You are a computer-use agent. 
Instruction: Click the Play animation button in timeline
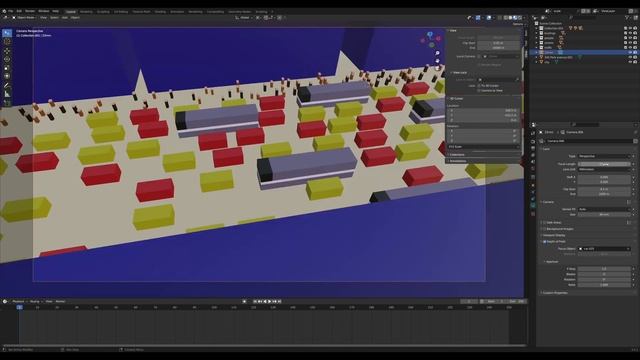click(269, 301)
